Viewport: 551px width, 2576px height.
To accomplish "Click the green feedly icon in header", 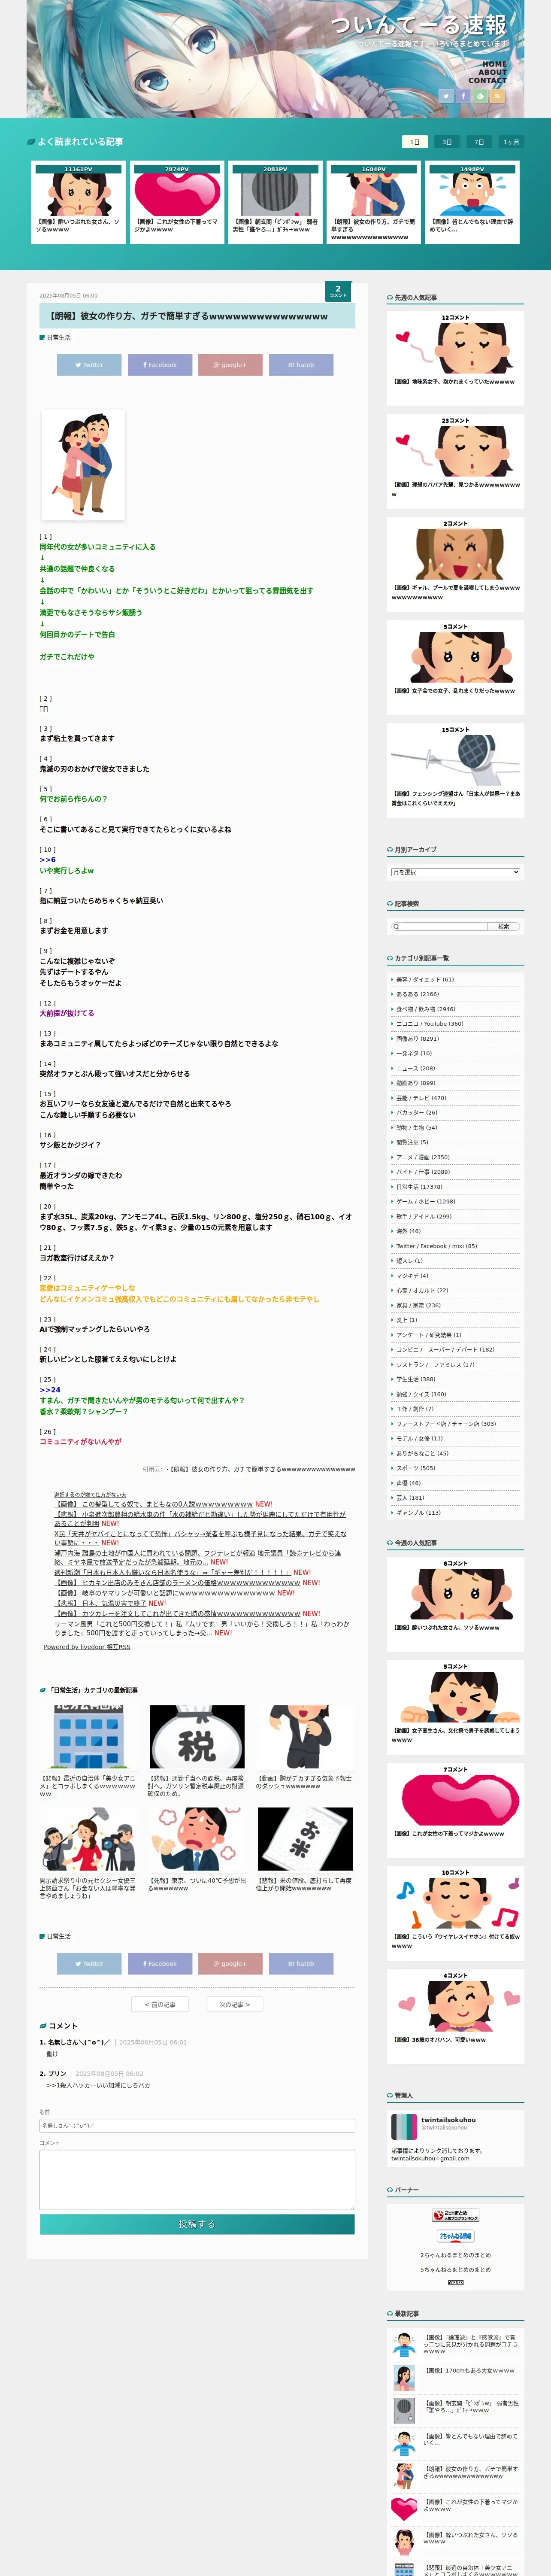I will [480, 96].
